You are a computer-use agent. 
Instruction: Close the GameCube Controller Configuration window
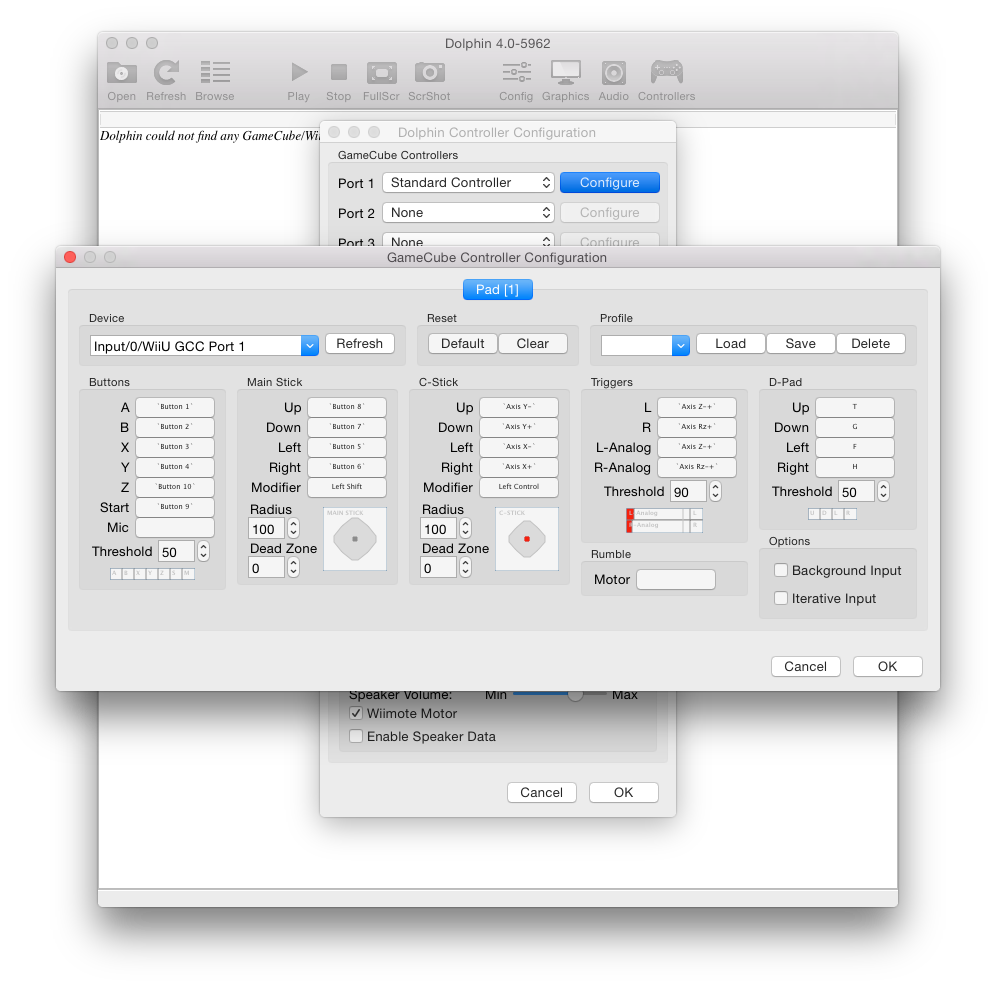[x=71, y=257]
